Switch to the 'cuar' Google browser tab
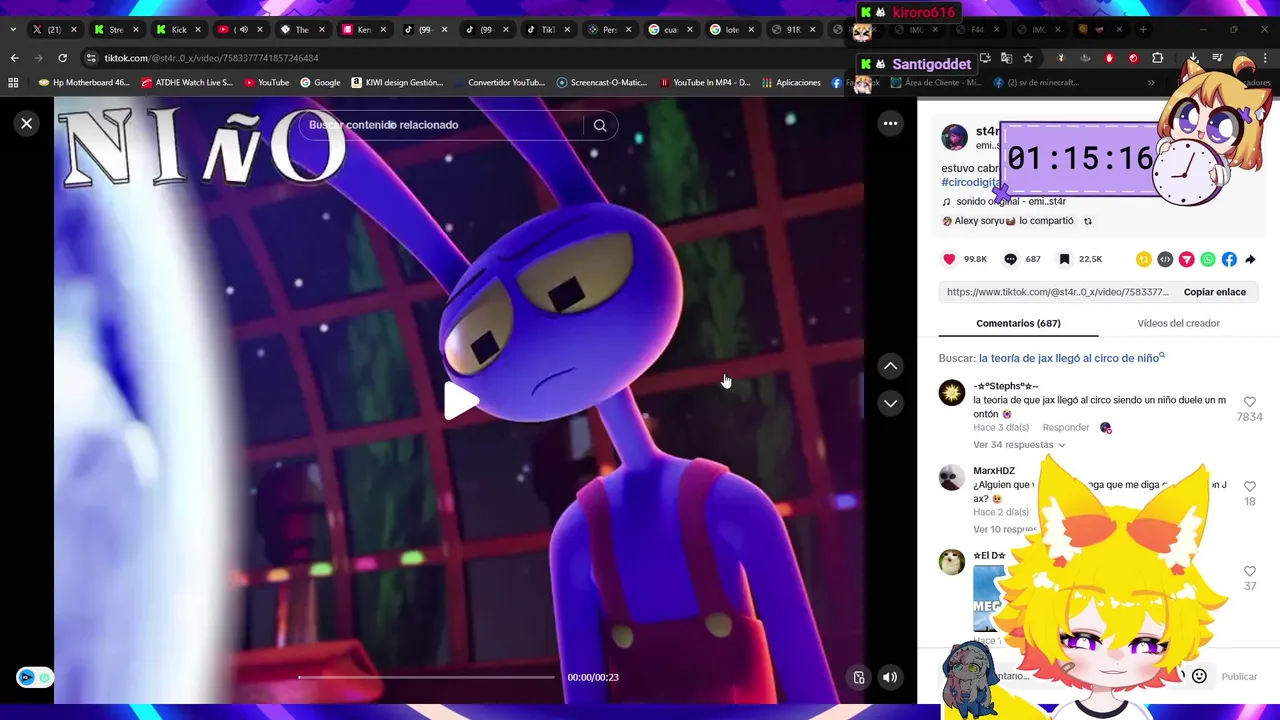Viewport: 1280px width, 720px height. 671,30
